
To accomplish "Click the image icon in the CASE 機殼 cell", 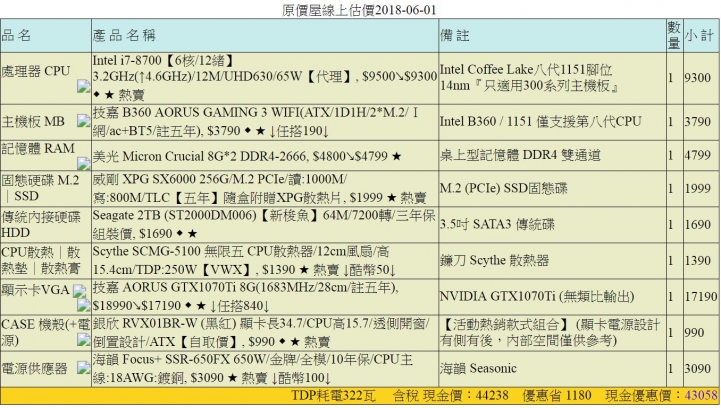I will [83, 340].
